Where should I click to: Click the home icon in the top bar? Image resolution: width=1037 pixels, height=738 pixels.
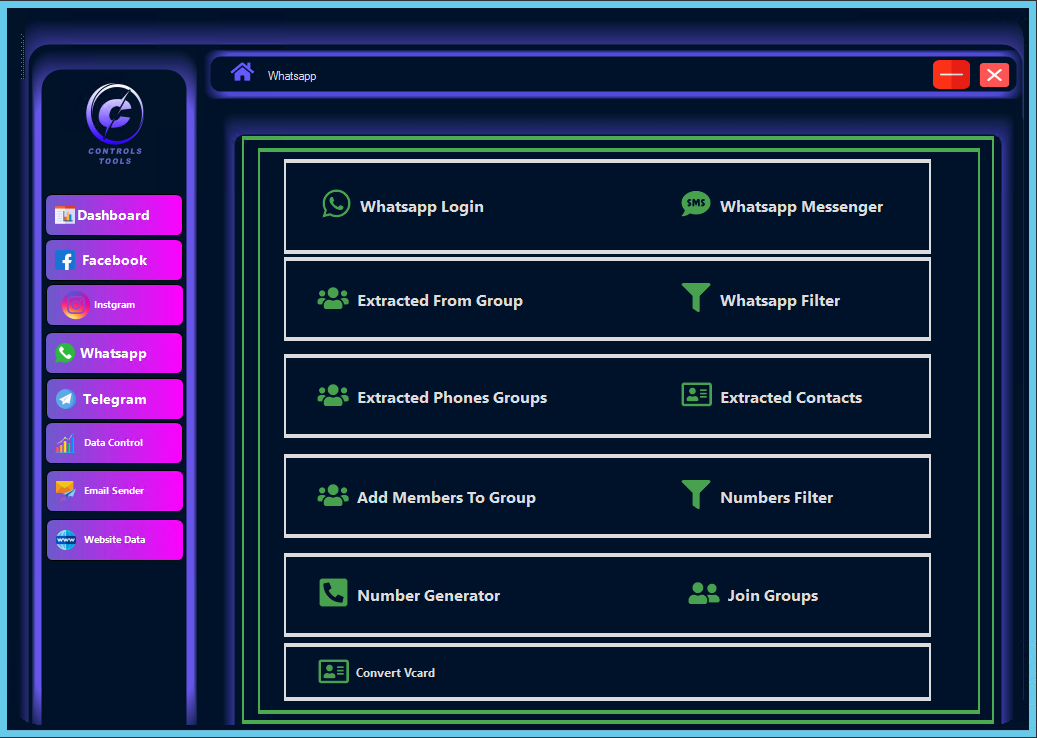pyautogui.click(x=242, y=71)
